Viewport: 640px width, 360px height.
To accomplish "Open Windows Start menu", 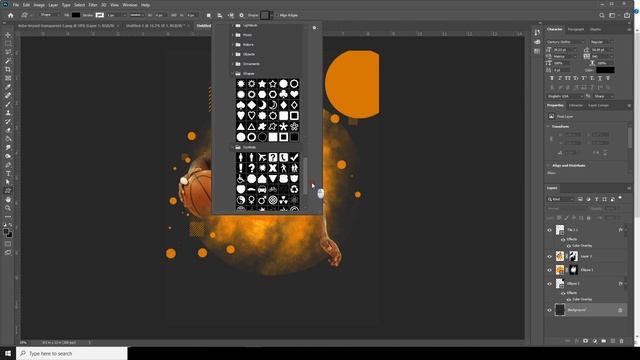I will [8, 353].
